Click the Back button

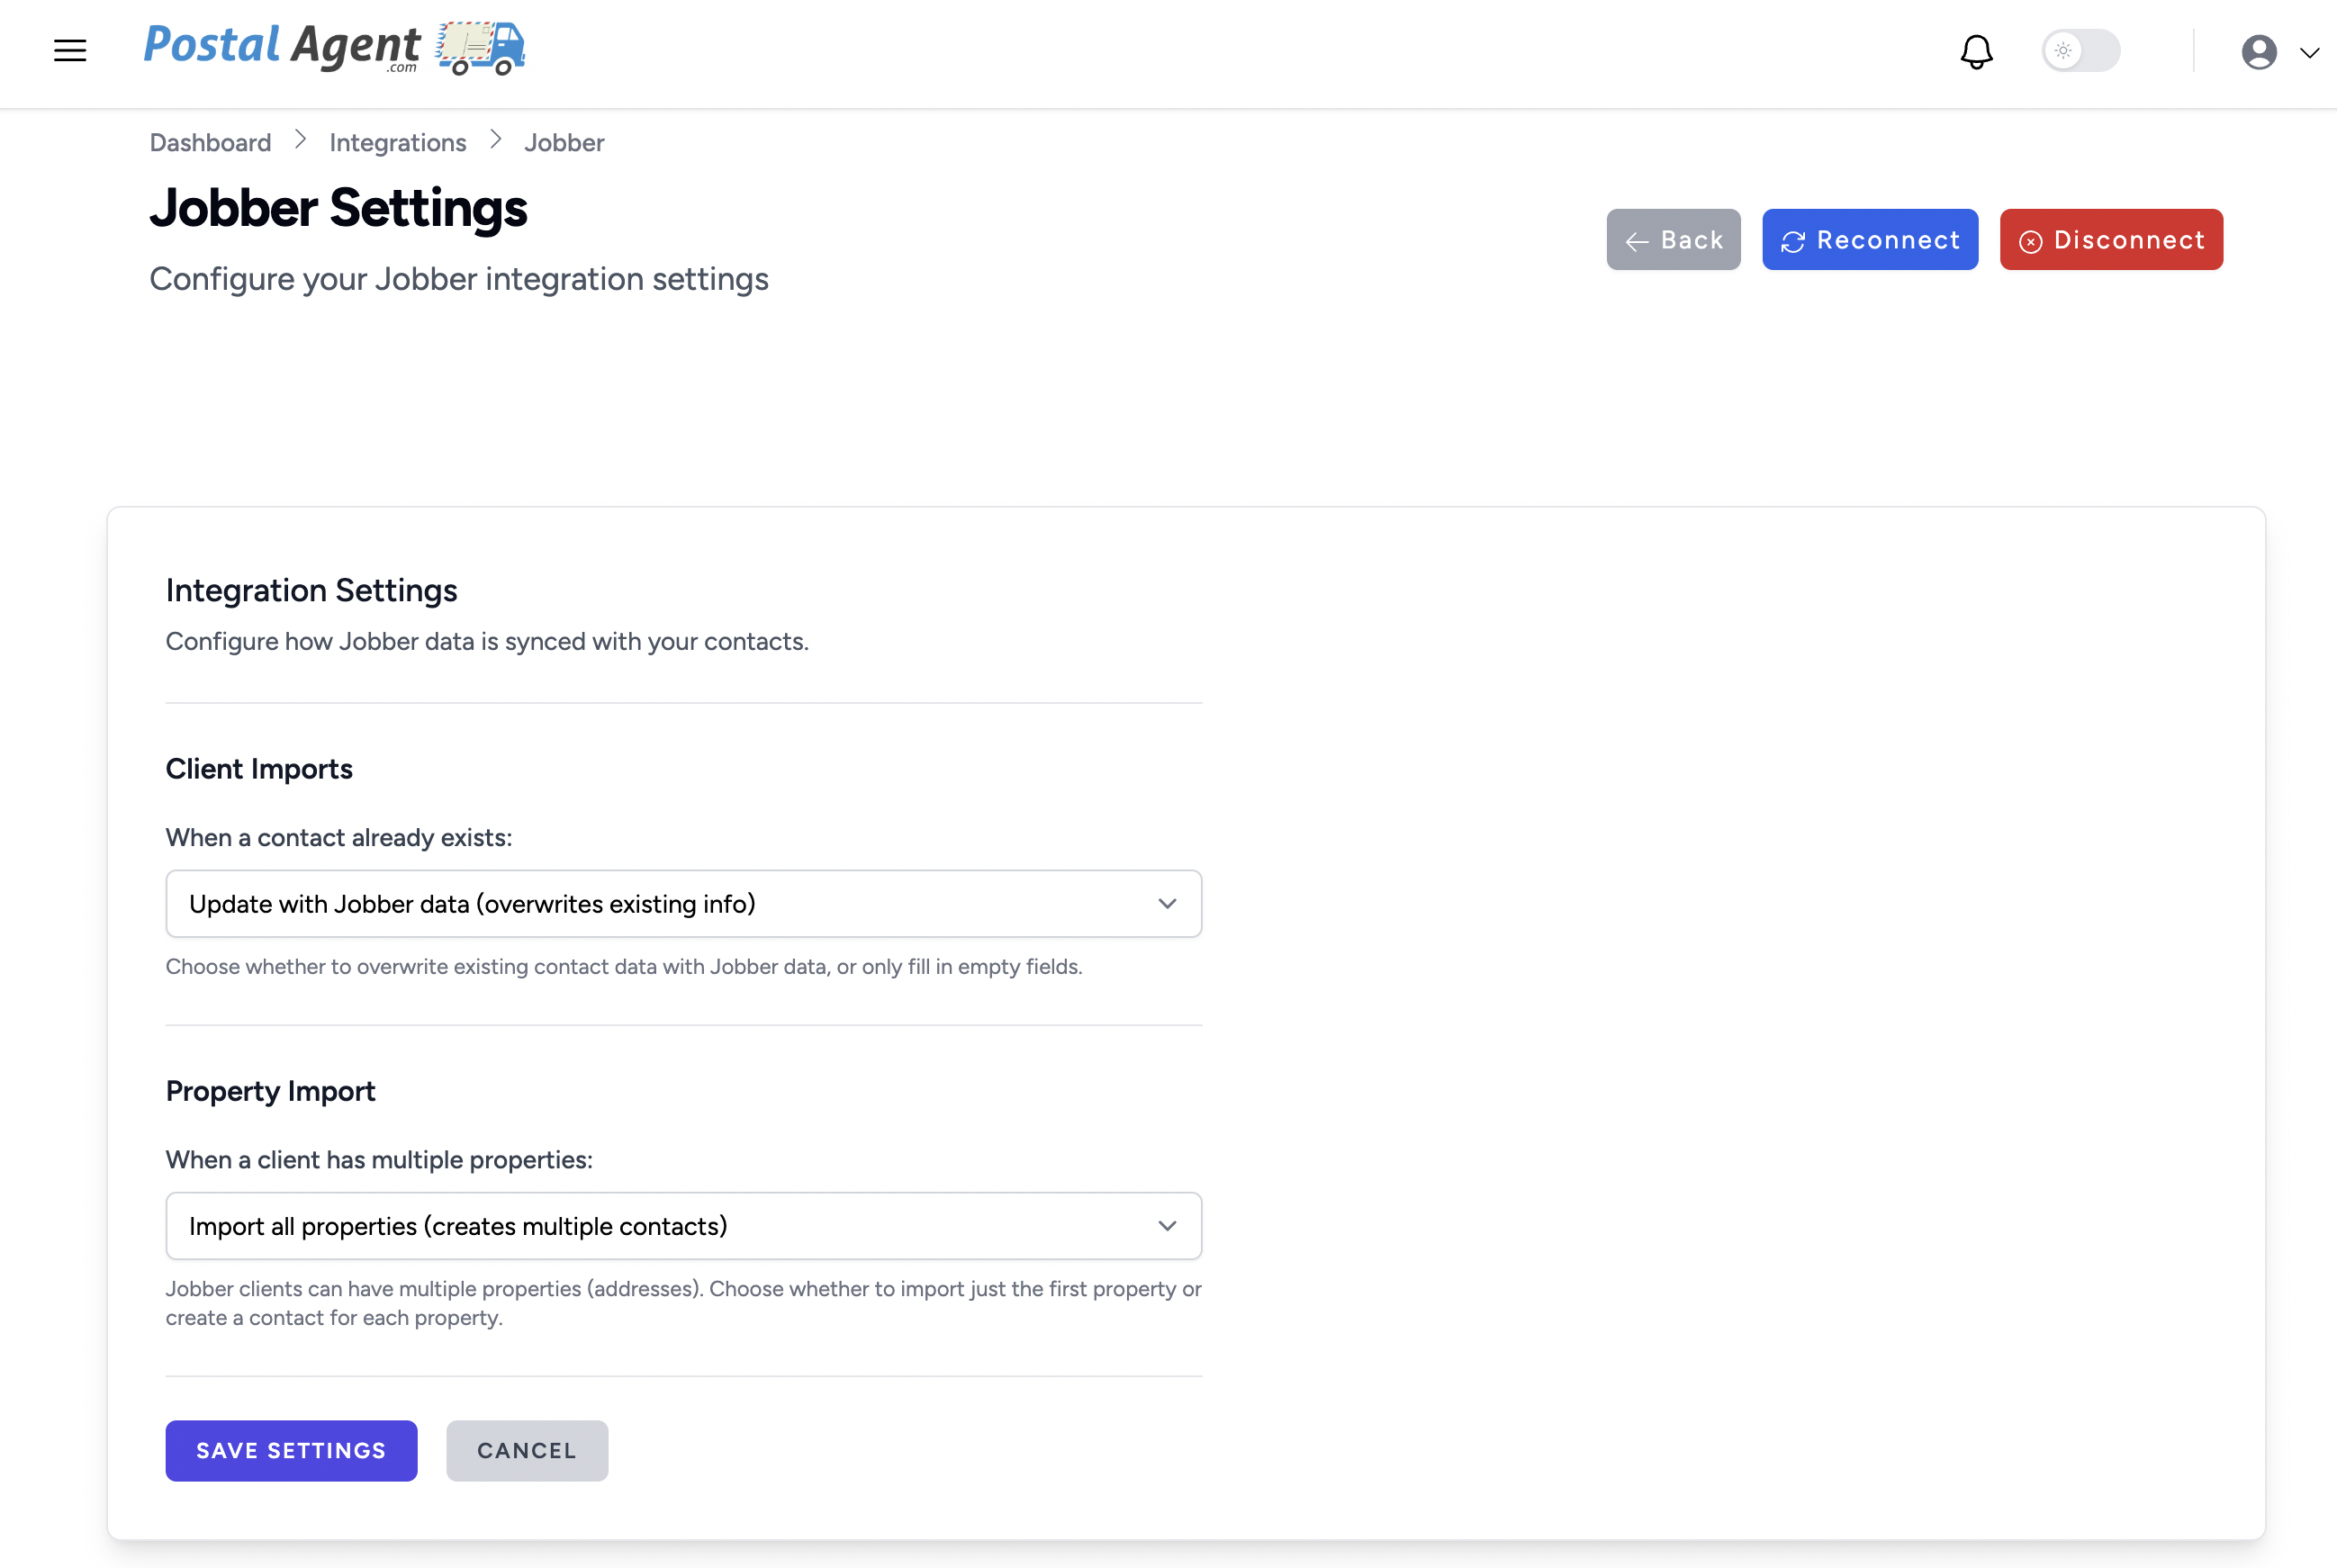1673,240
